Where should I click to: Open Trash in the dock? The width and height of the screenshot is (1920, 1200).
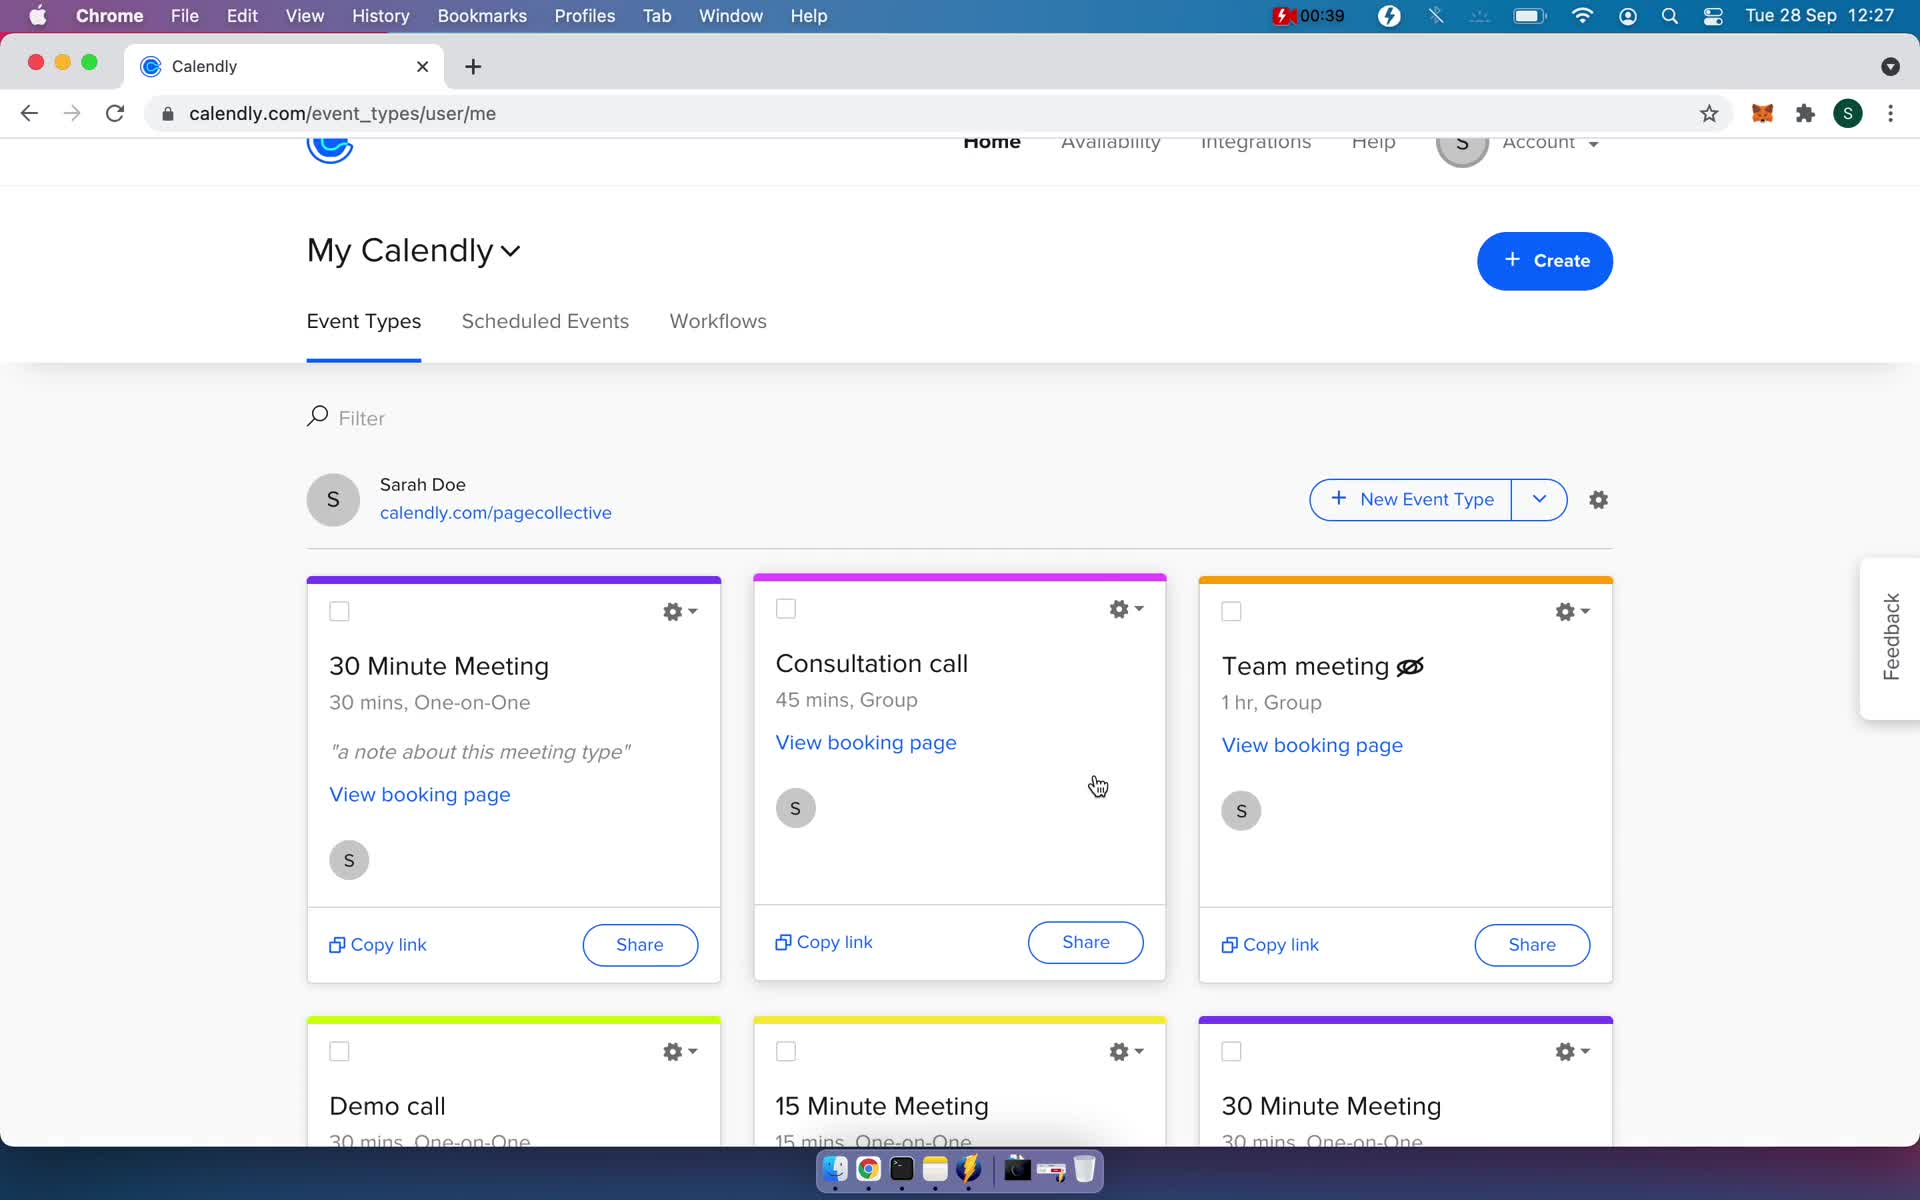(x=1084, y=1169)
